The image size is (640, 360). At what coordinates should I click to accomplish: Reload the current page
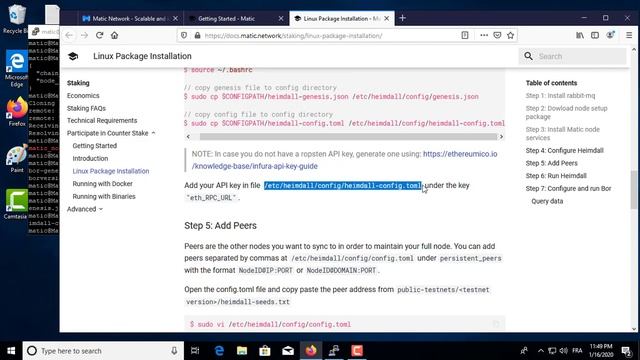pyautogui.click(x=99, y=36)
